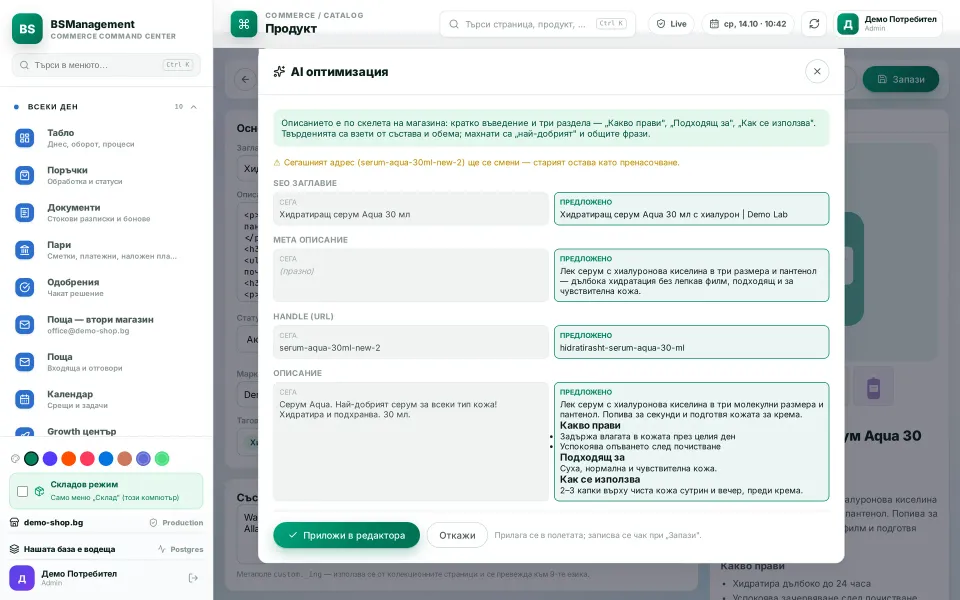This screenshot has width=960, height=600.
Task: Click the COMMERCE / CATALOG breadcrumb
Action: (314, 15)
